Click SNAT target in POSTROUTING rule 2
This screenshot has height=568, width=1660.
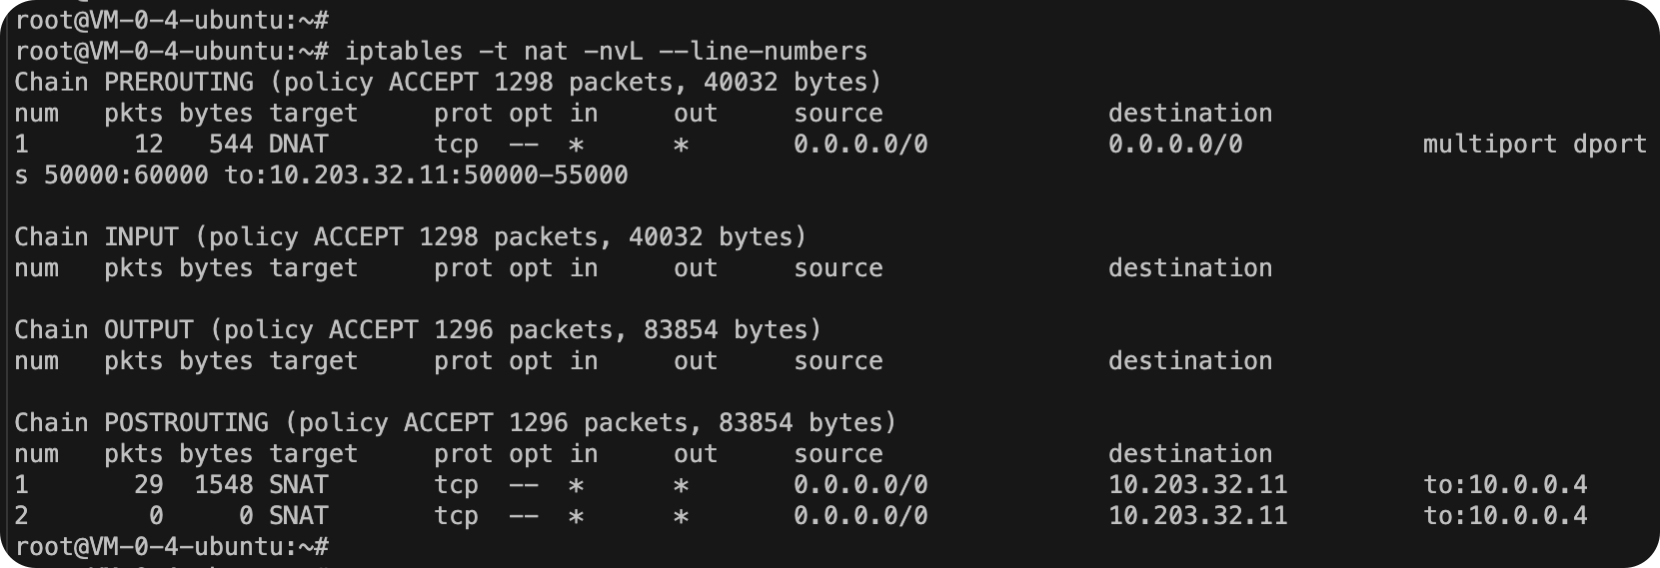298,516
